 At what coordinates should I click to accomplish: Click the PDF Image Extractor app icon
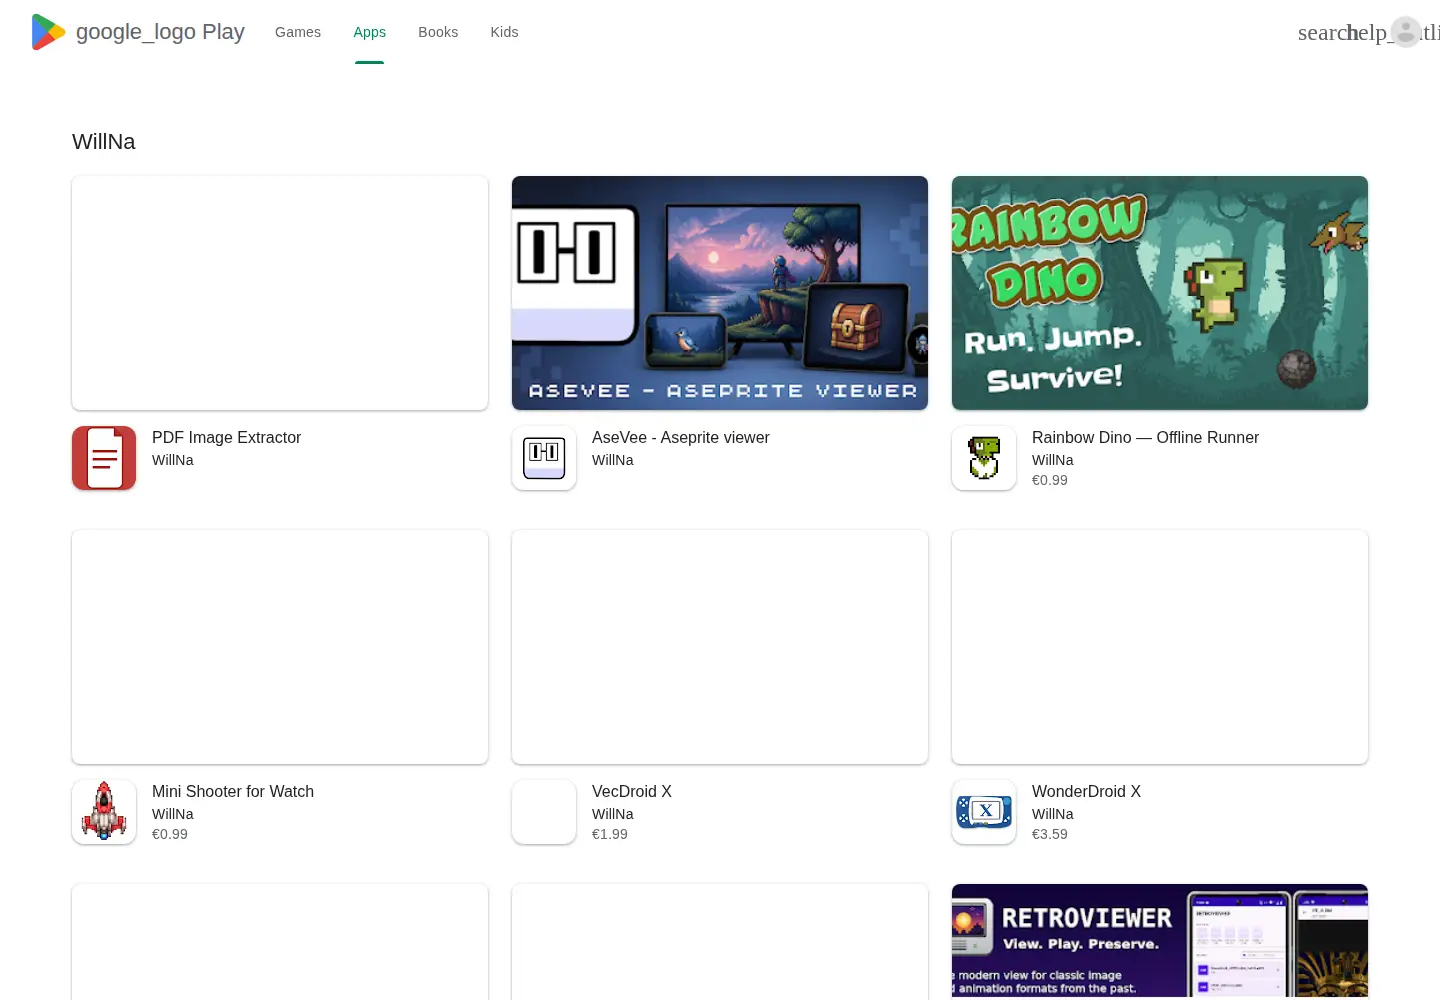[104, 458]
